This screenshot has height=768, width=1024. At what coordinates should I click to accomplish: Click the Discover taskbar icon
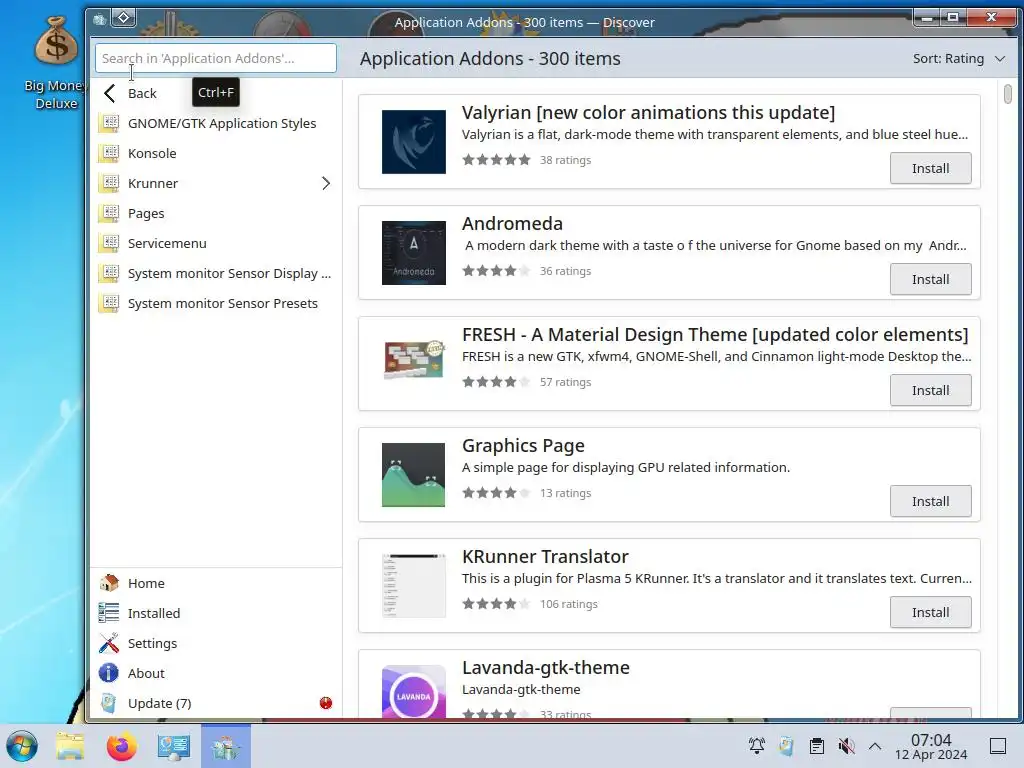[x=226, y=746]
